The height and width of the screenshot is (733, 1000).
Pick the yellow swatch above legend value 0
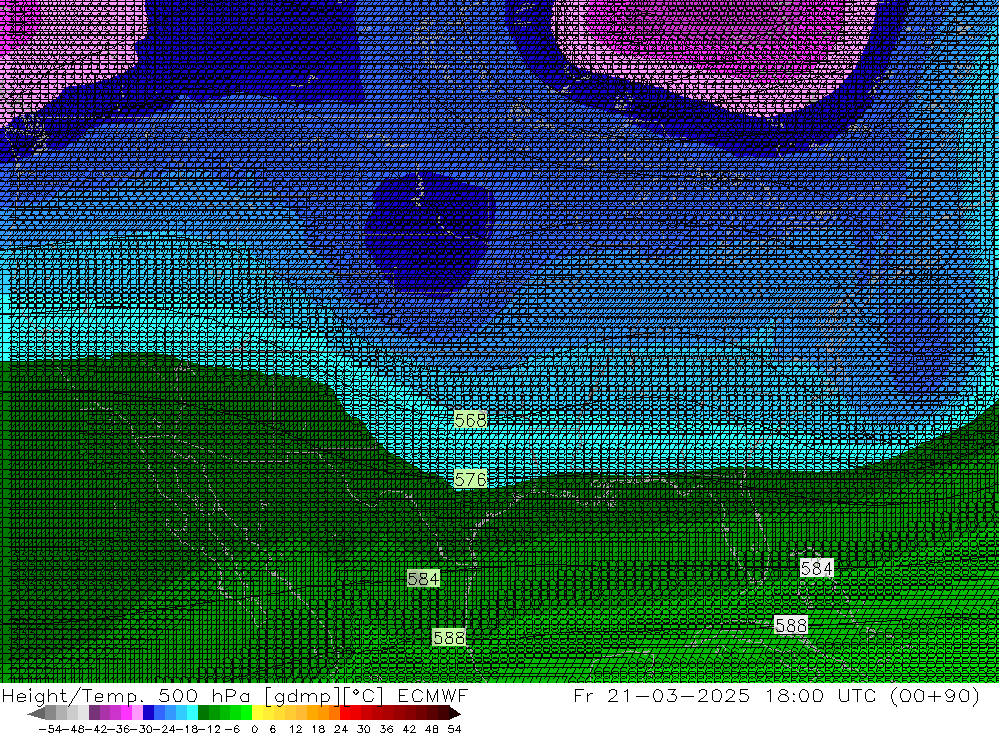(x=257, y=713)
